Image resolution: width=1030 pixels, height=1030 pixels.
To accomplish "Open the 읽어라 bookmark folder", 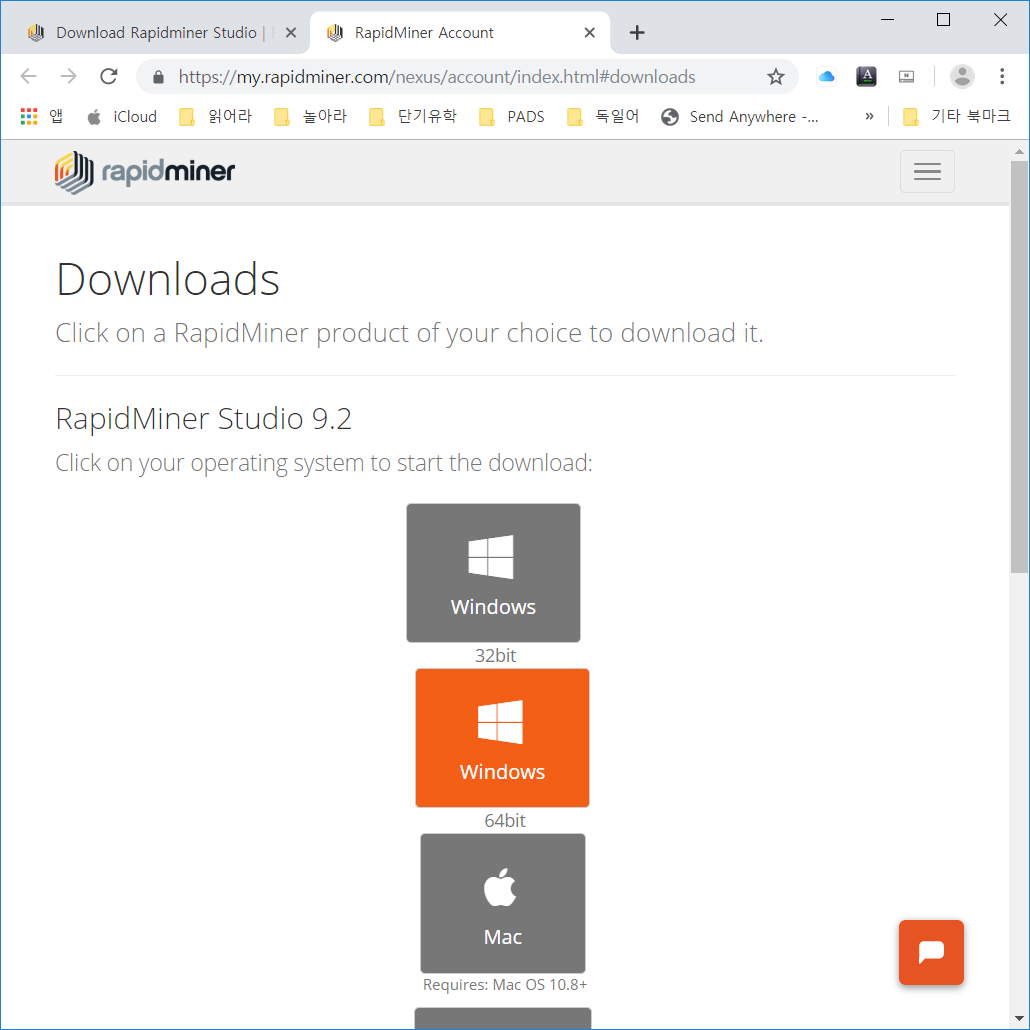I will pos(216,116).
